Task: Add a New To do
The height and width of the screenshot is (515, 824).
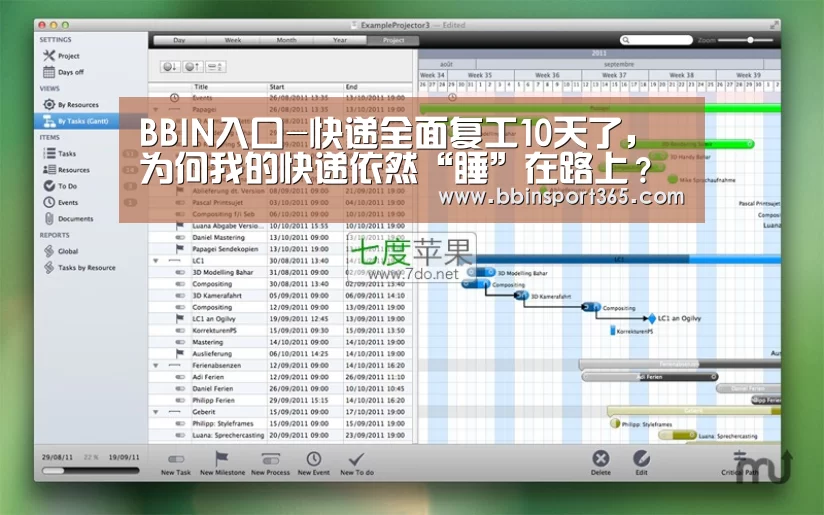Action: click(357, 464)
